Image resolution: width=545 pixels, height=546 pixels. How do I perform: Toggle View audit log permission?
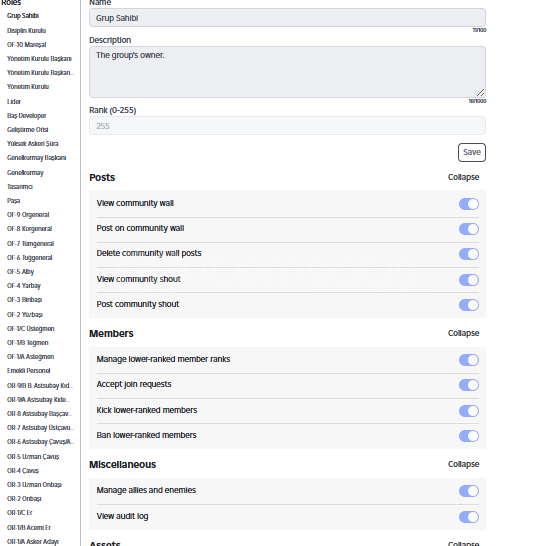coord(468,517)
